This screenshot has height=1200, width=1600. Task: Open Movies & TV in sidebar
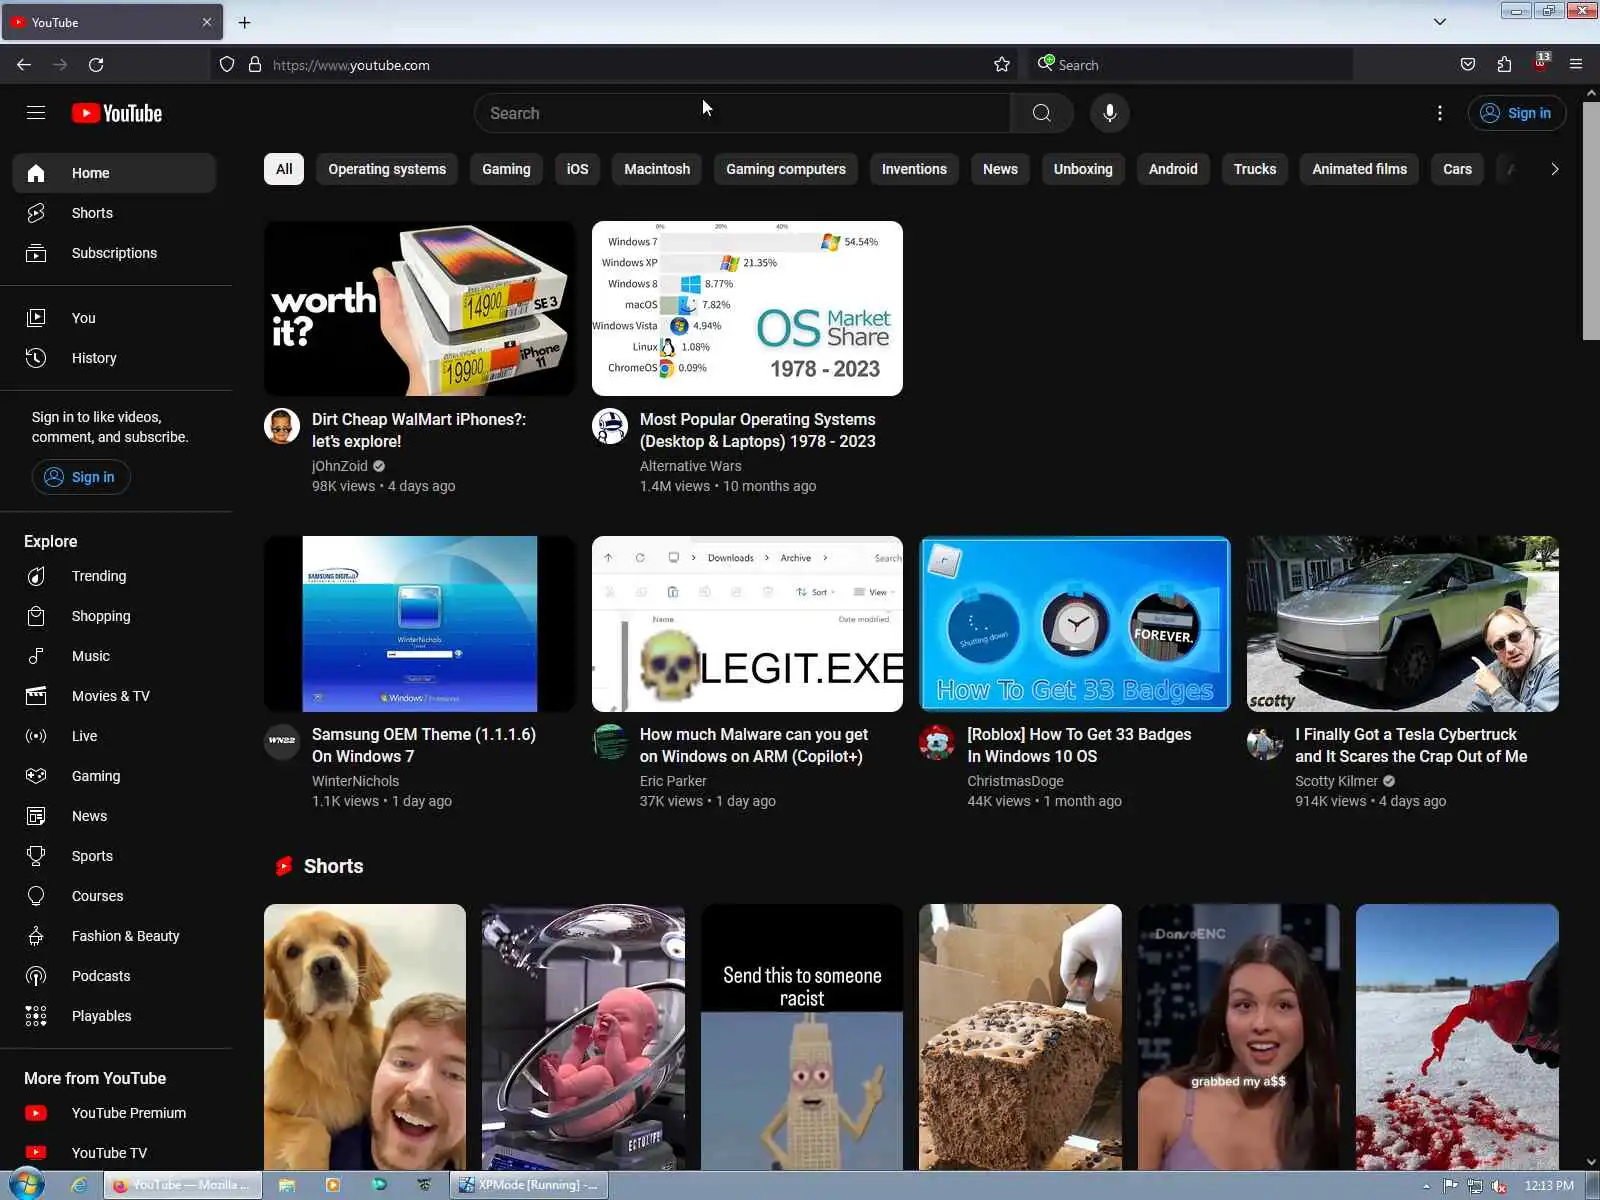[x=114, y=696]
